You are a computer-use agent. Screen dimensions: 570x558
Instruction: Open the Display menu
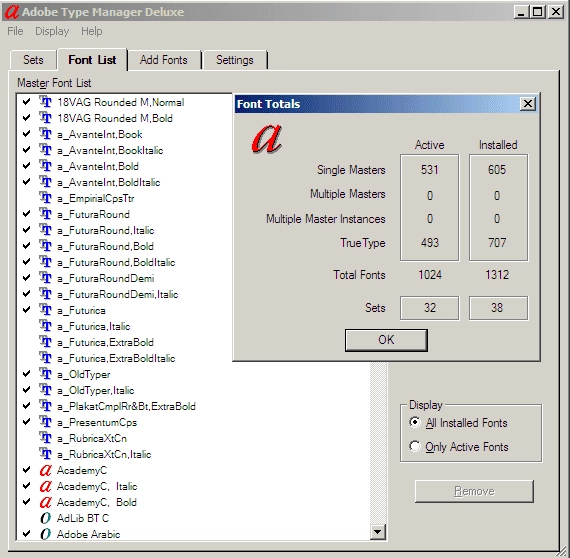(52, 31)
